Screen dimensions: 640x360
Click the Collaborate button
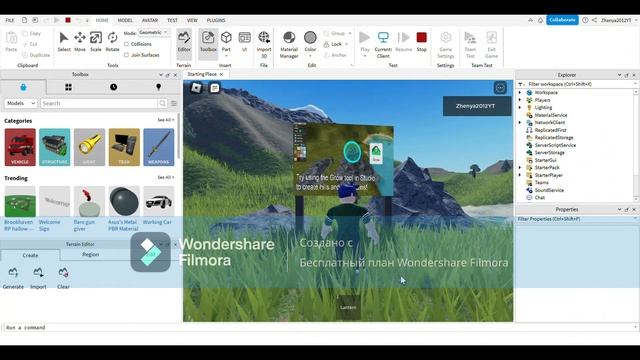562,20
